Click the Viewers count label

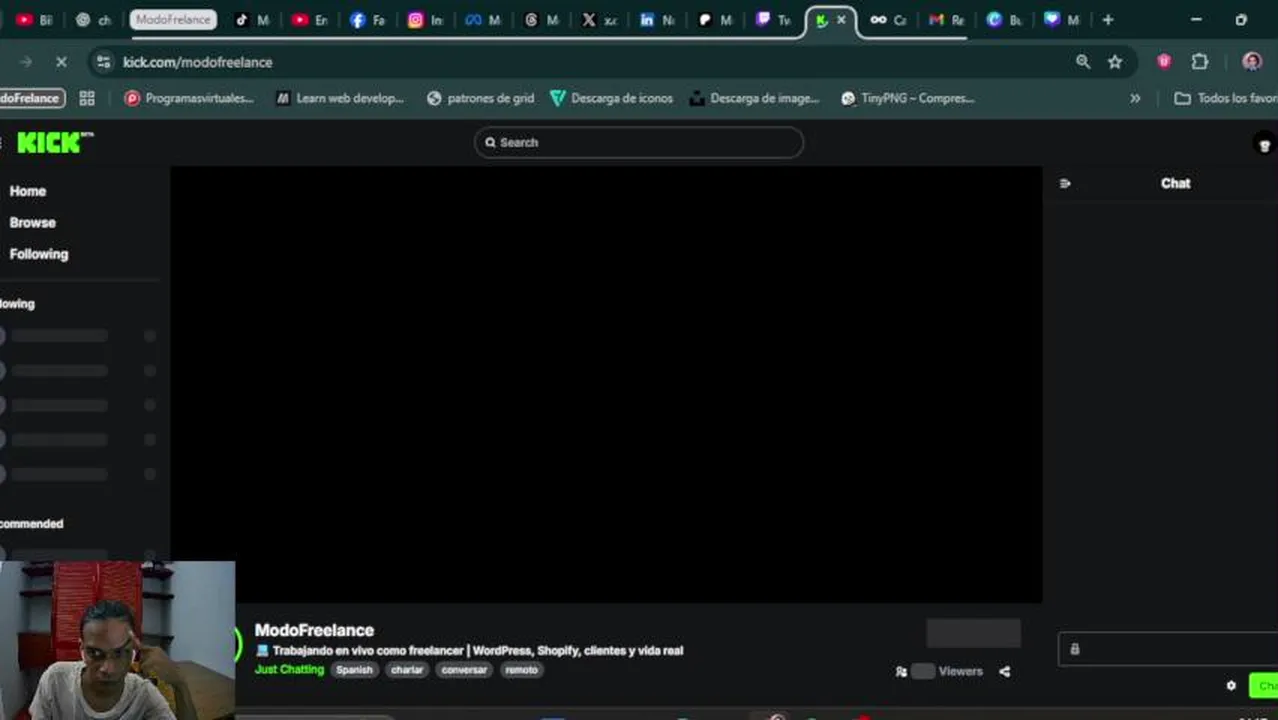(x=960, y=671)
